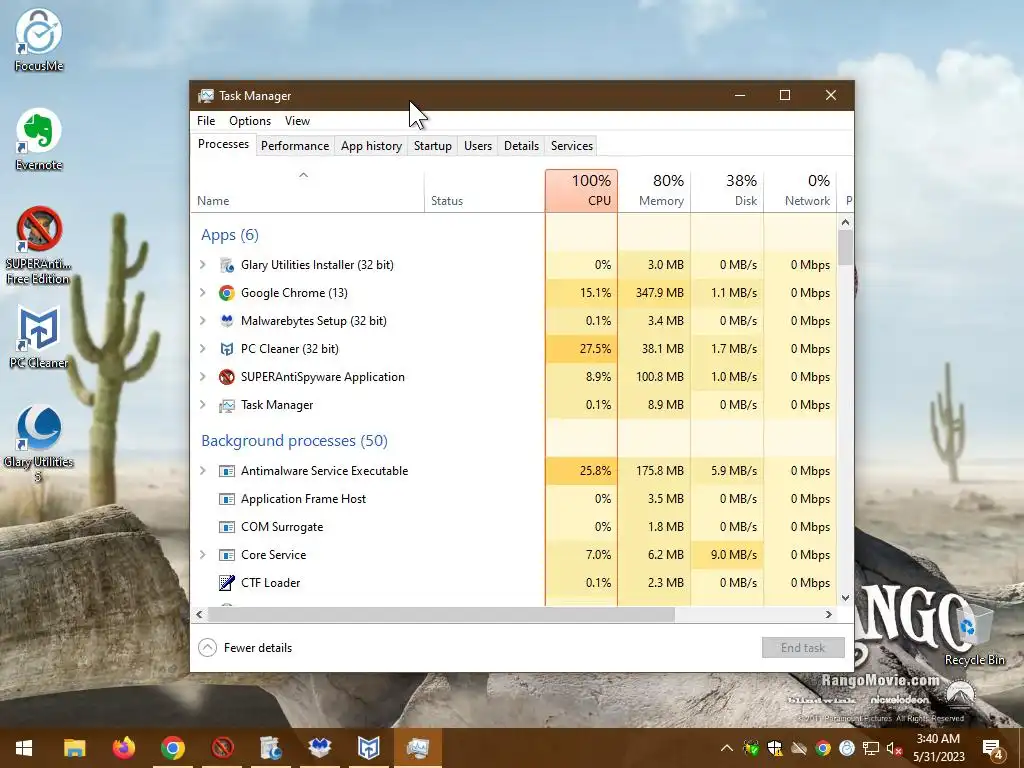The width and height of the screenshot is (1024, 768).
Task: Switch to Google Chrome on the taskbar
Action: click(x=172, y=748)
